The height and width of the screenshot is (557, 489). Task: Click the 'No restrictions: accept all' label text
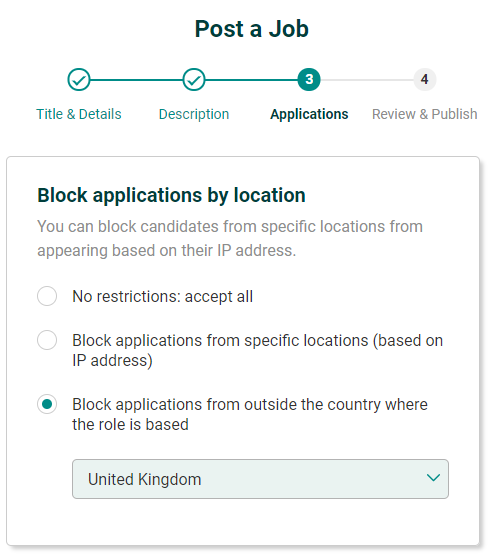tap(163, 296)
